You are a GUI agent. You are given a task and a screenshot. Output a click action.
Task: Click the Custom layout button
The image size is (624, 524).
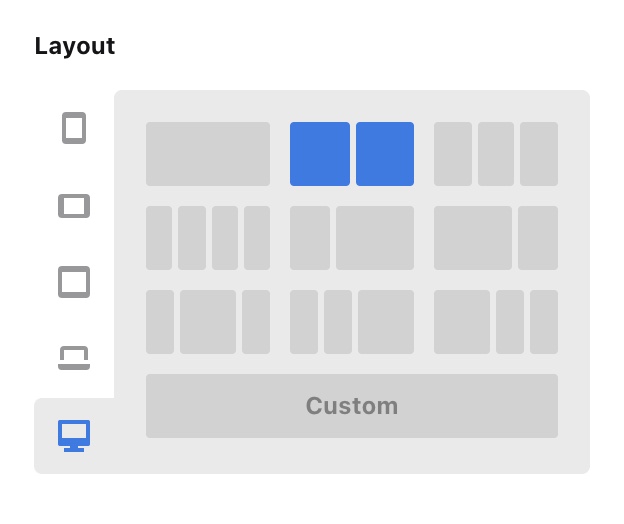(x=352, y=406)
